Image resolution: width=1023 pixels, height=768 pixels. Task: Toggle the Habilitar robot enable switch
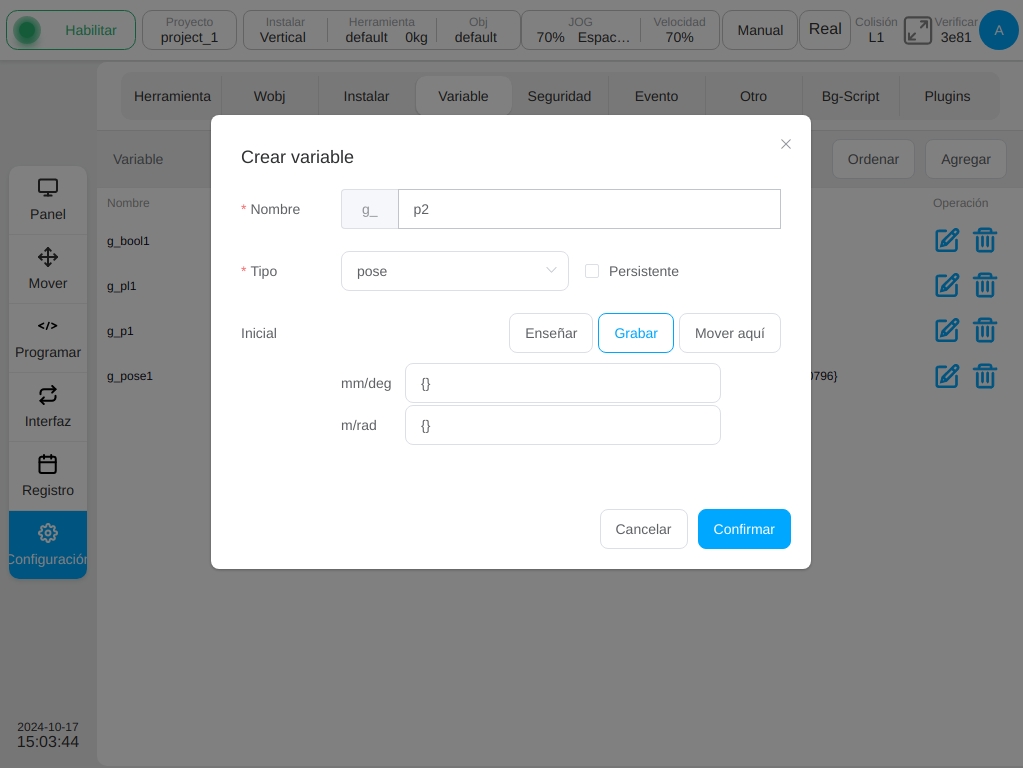pyautogui.click(x=71, y=30)
